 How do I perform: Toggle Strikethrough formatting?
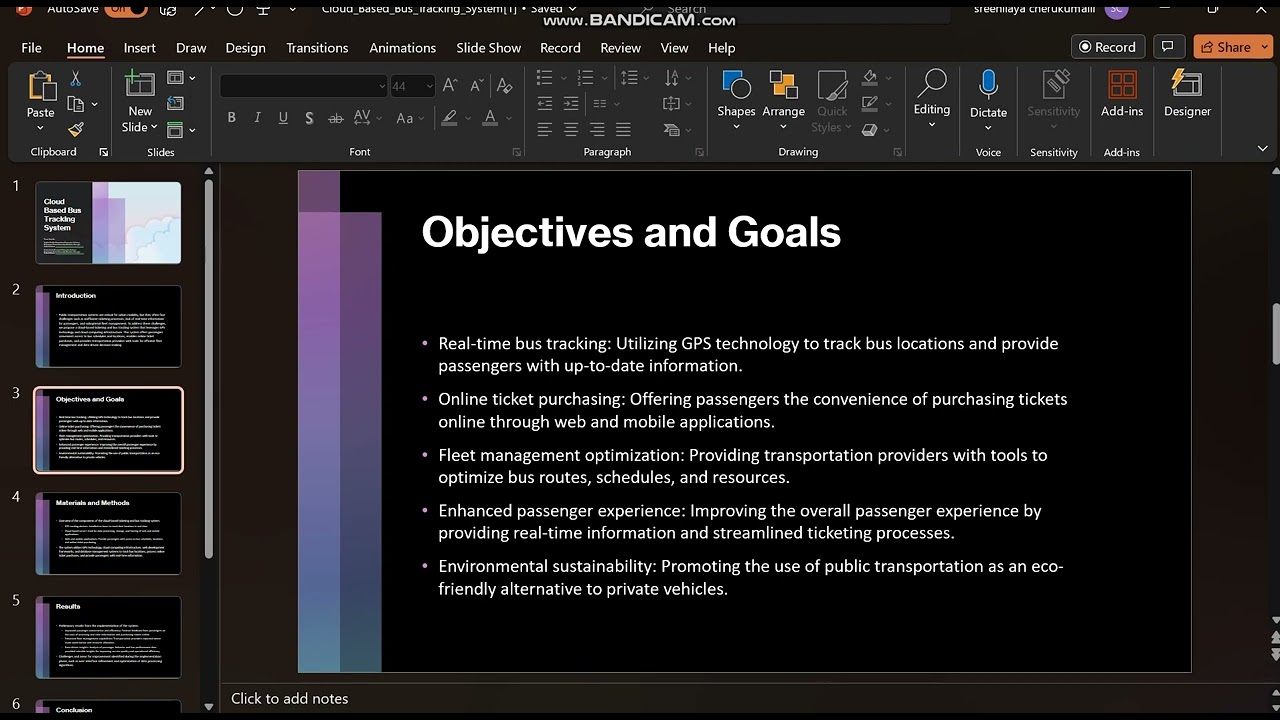[x=336, y=118]
